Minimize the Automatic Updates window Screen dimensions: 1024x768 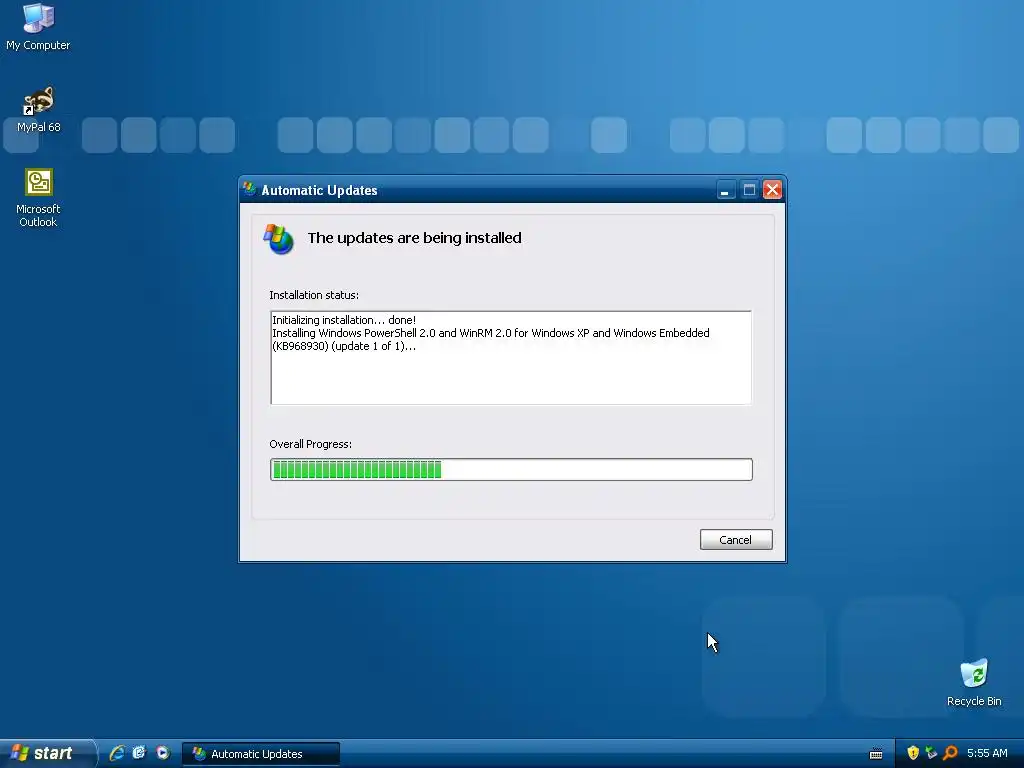point(726,190)
